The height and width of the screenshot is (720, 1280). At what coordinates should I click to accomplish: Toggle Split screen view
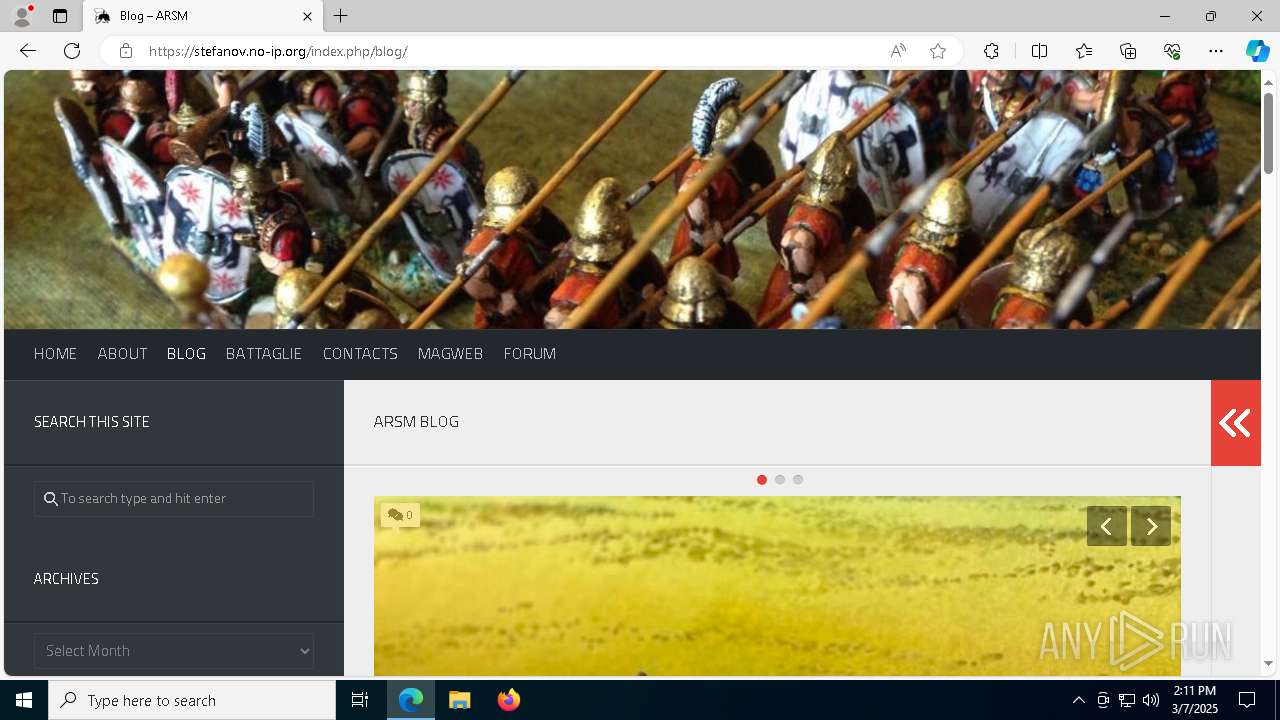(x=1039, y=51)
